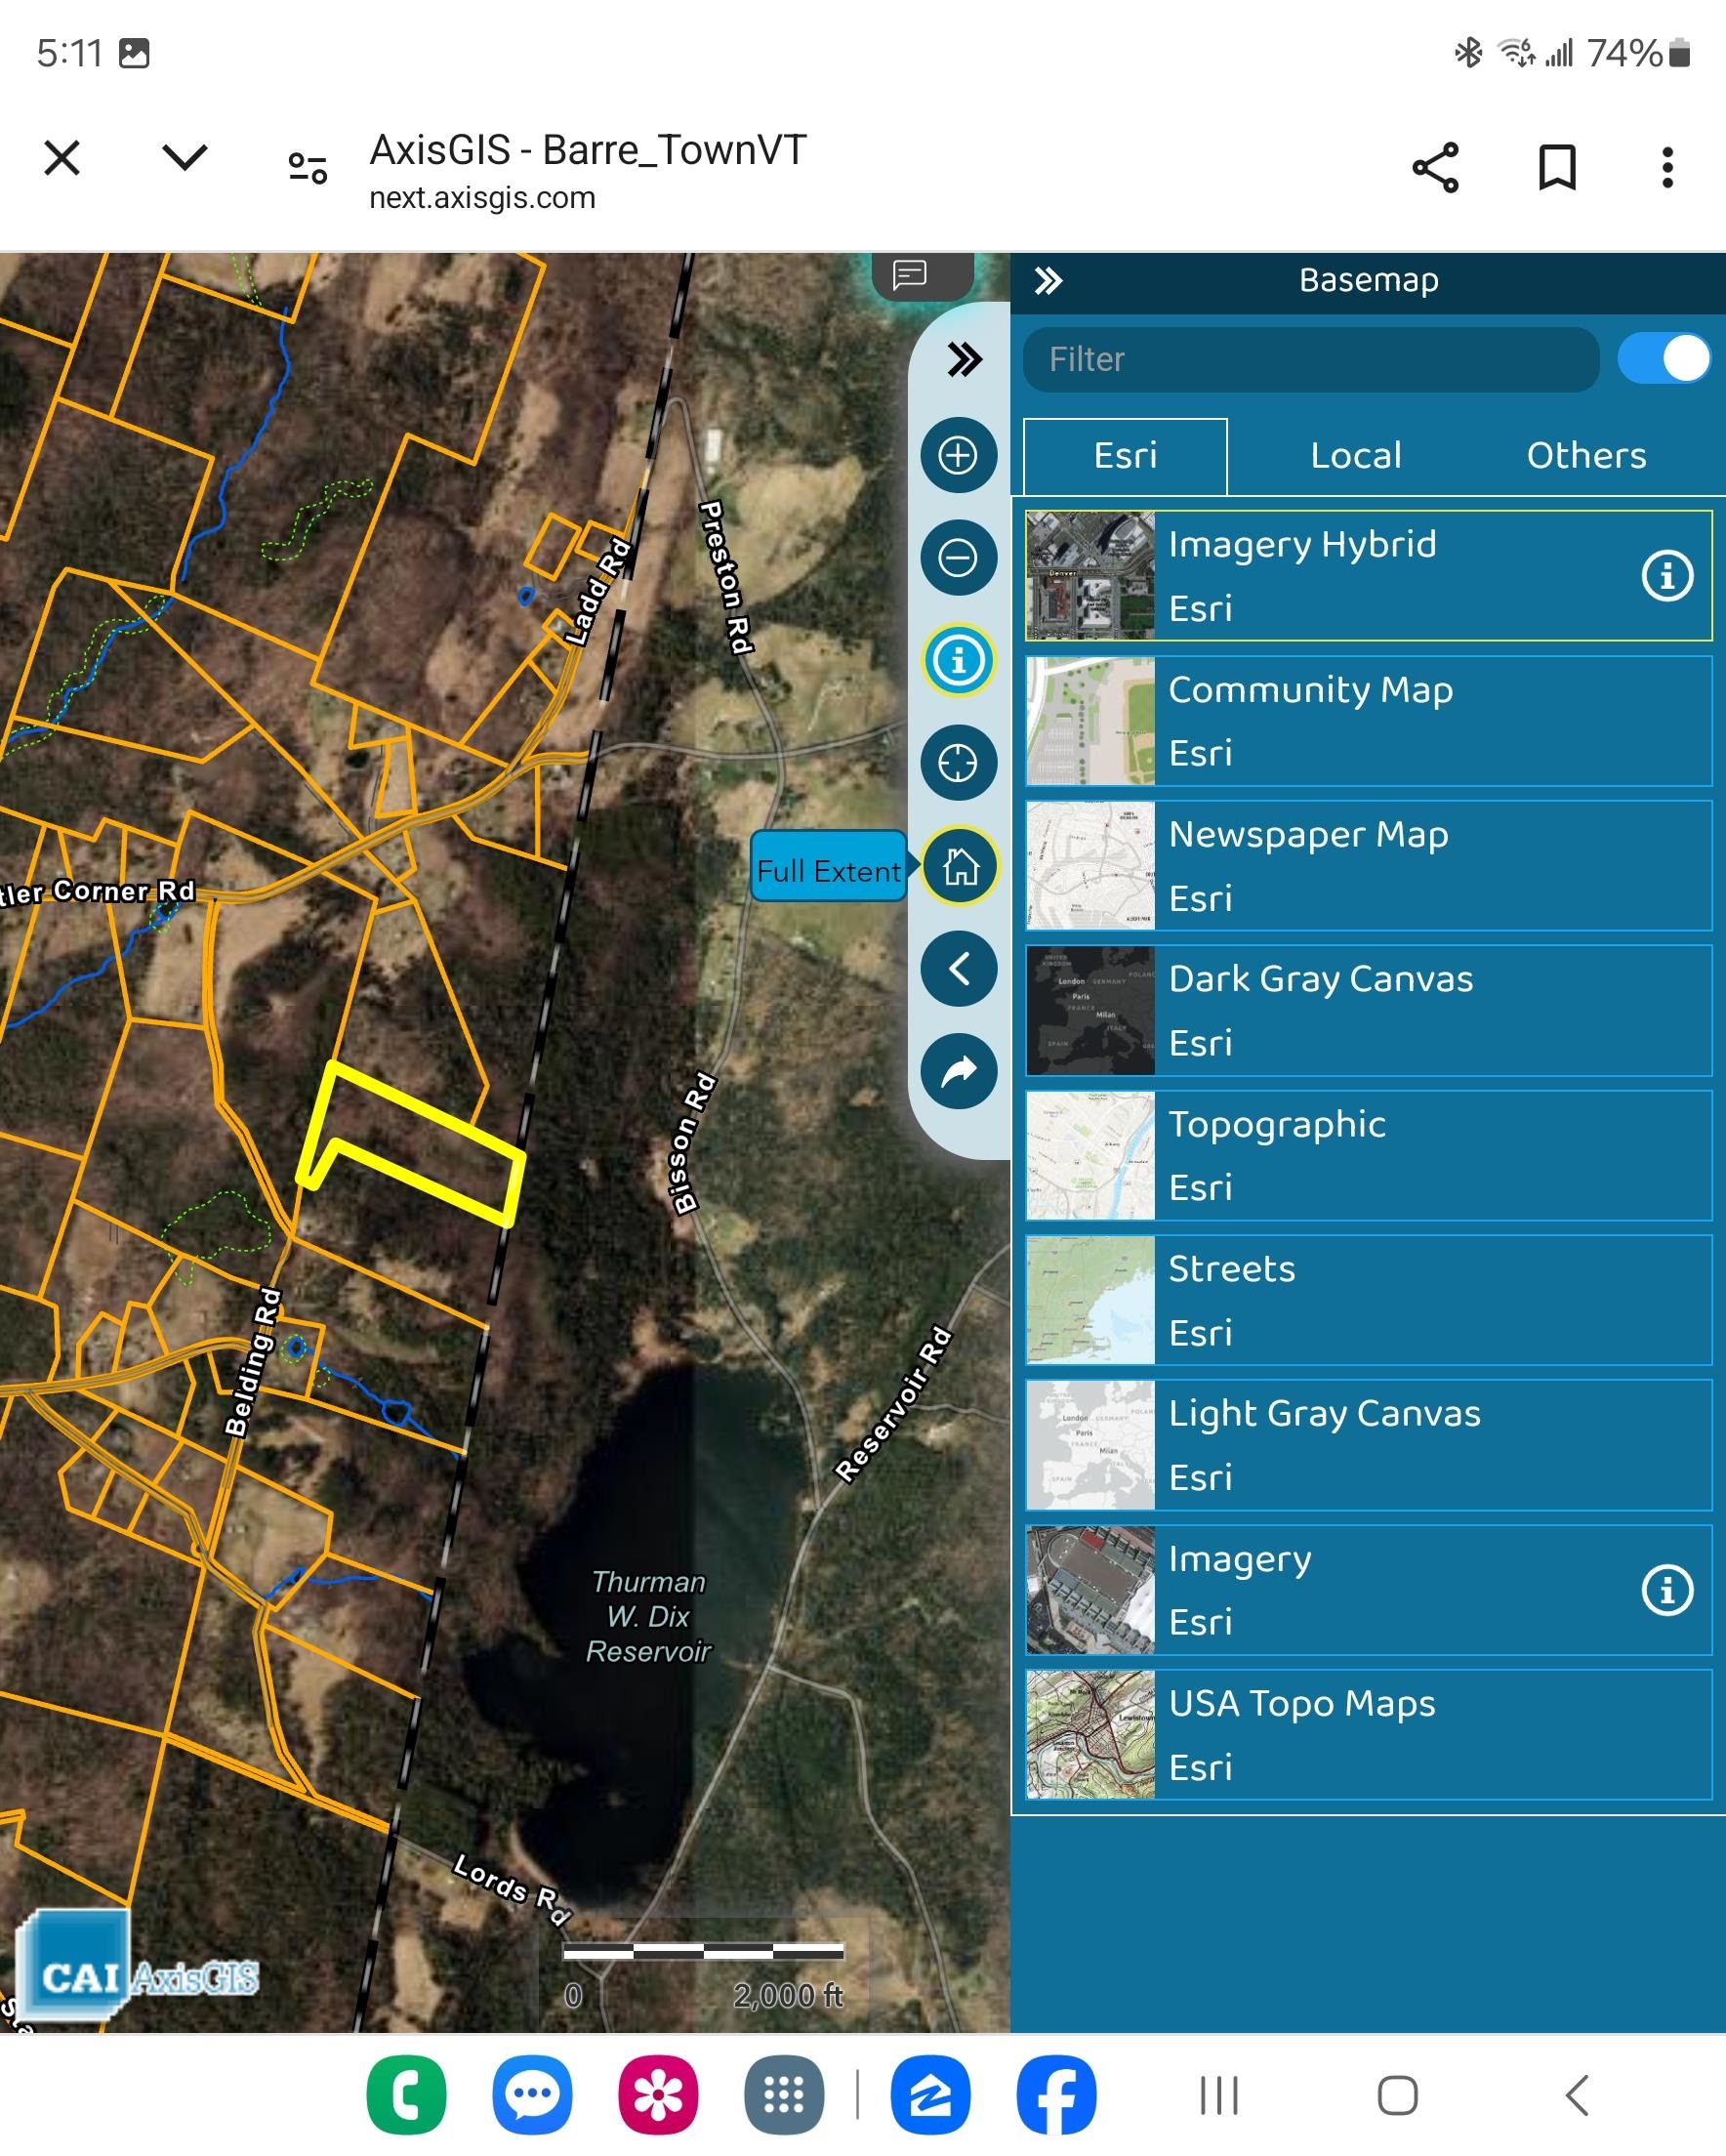Tap the Bisson Rd label on map
The image size is (1726, 2156).
click(694, 1143)
